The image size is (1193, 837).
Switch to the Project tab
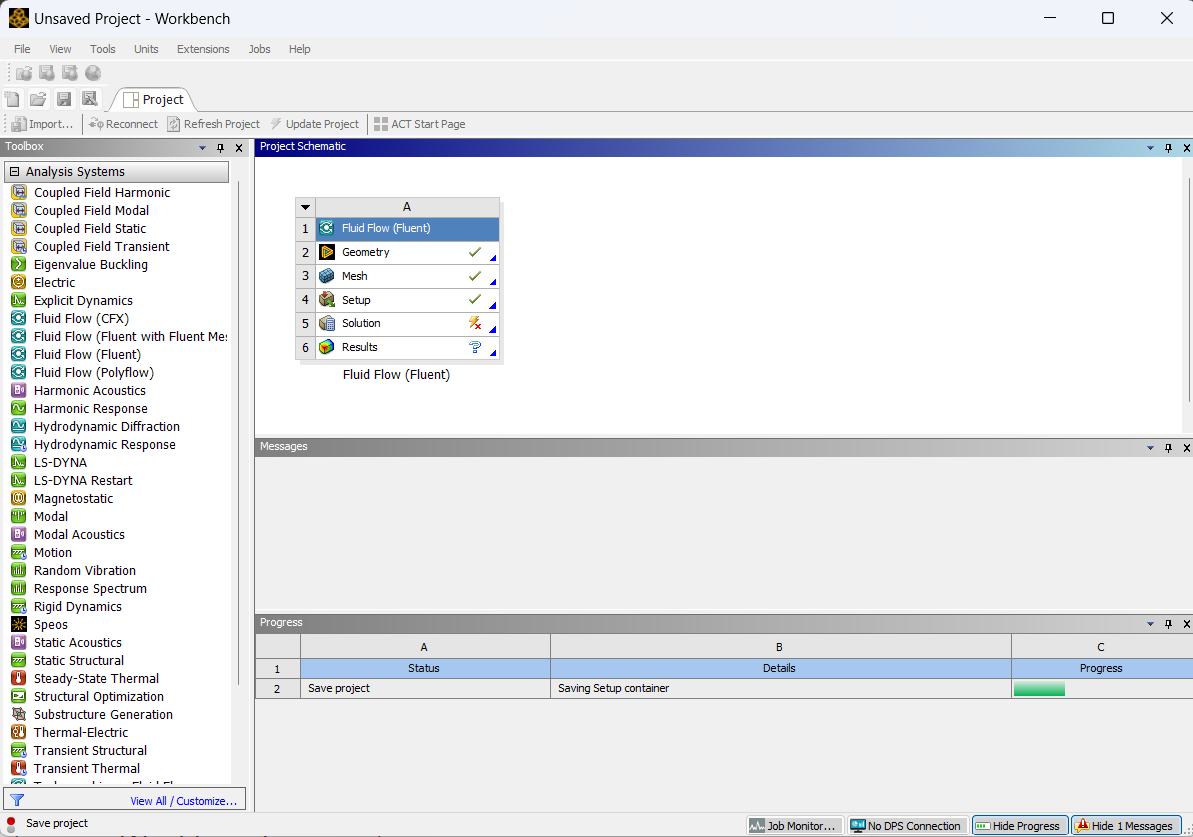tap(153, 100)
